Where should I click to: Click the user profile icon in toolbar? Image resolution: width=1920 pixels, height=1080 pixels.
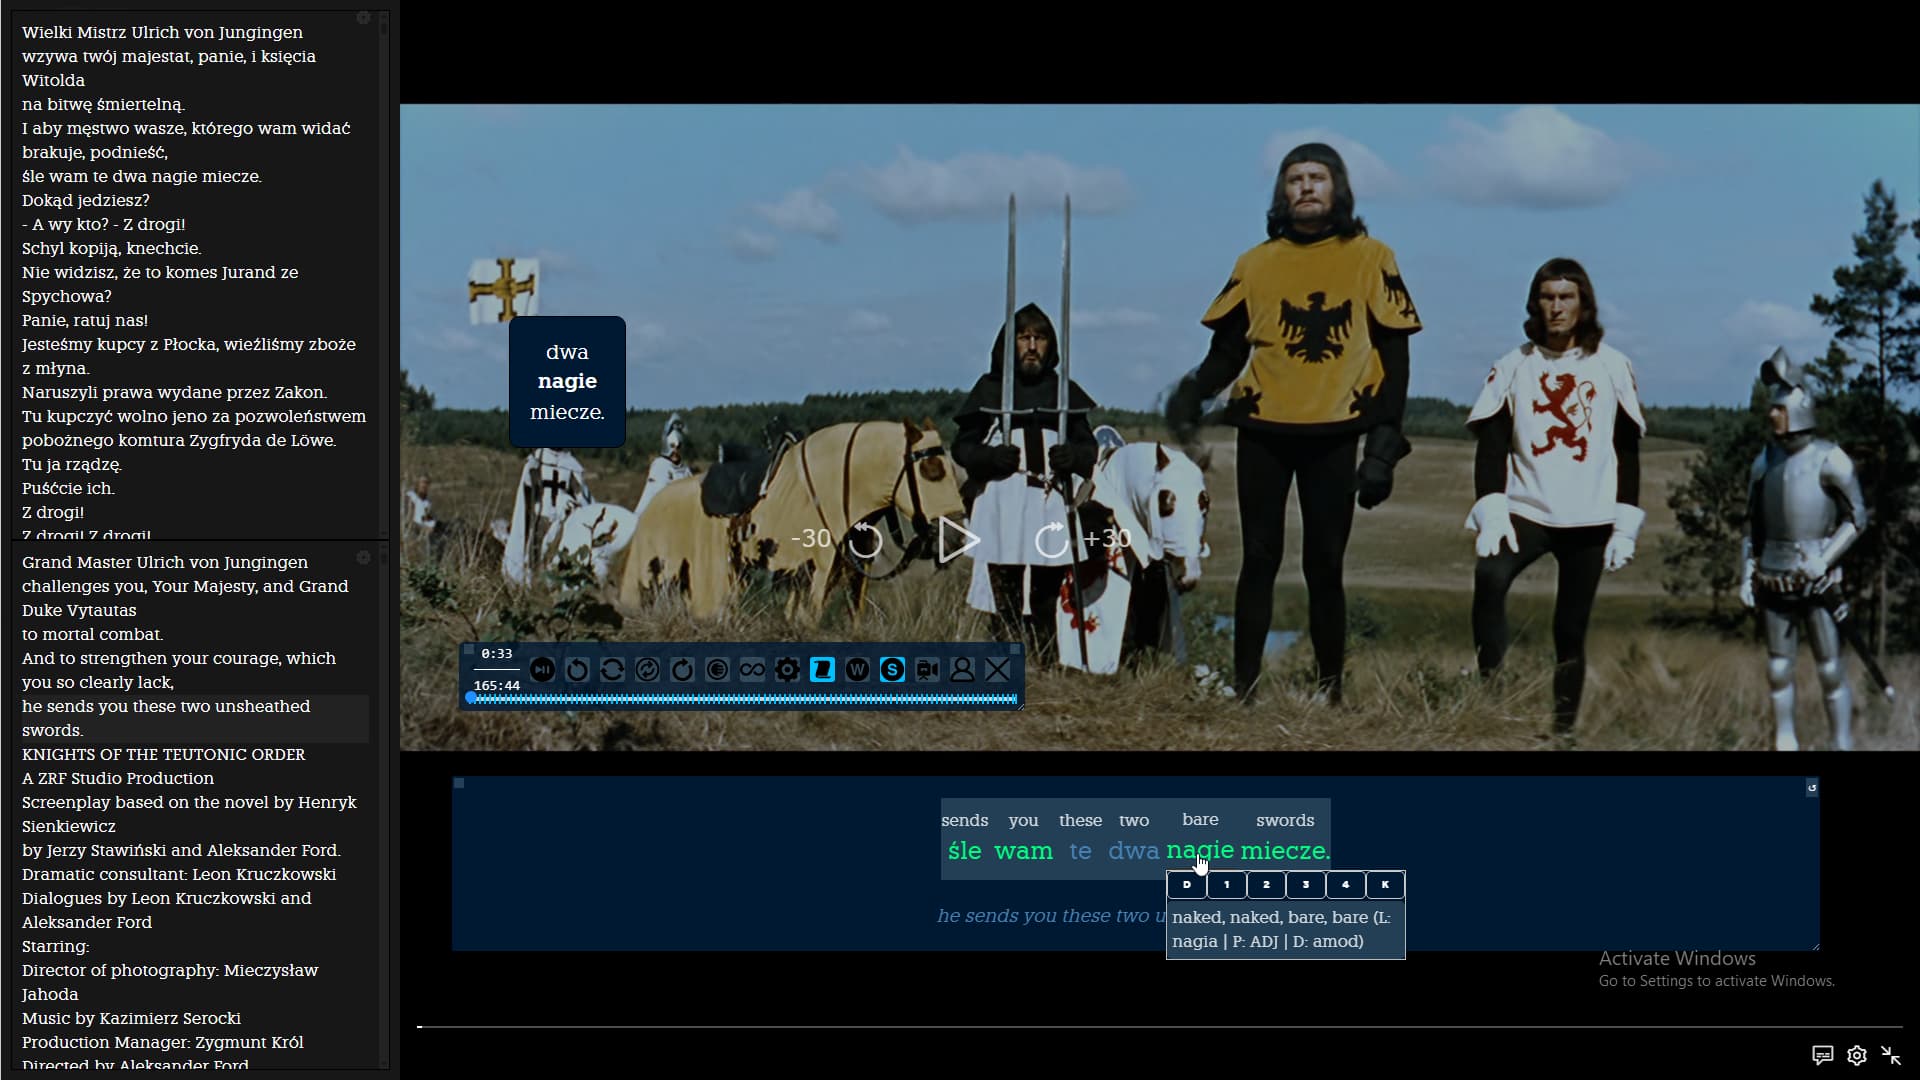pyautogui.click(x=962, y=670)
